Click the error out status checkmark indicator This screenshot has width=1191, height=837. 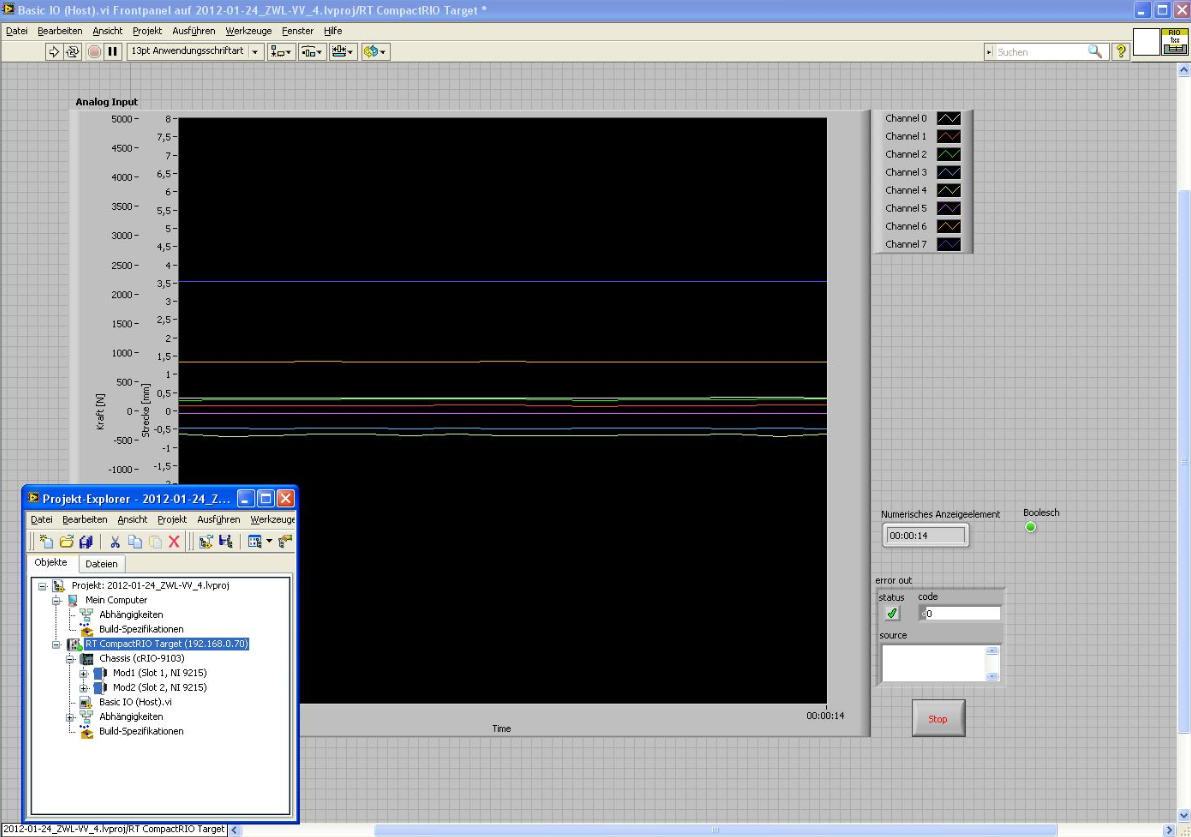pyautogui.click(x=893, y=613)
